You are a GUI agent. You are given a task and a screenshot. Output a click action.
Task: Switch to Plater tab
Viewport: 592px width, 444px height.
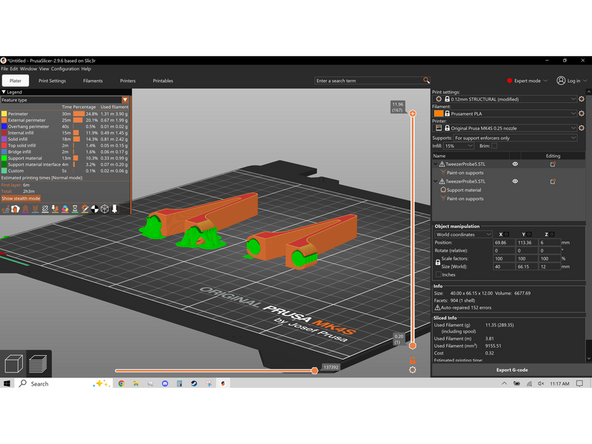click(15, 81)
